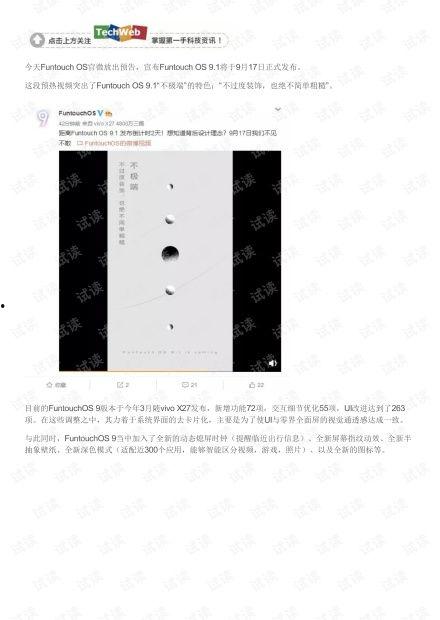Favorite the post with the star icon

56,385
